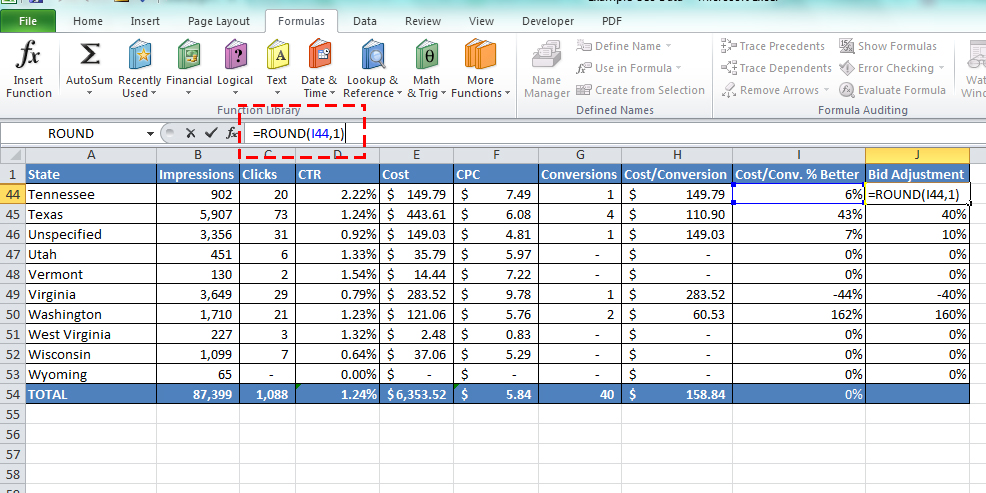
Task: Switch to the Page Layout tab
Action: point(219,21)
